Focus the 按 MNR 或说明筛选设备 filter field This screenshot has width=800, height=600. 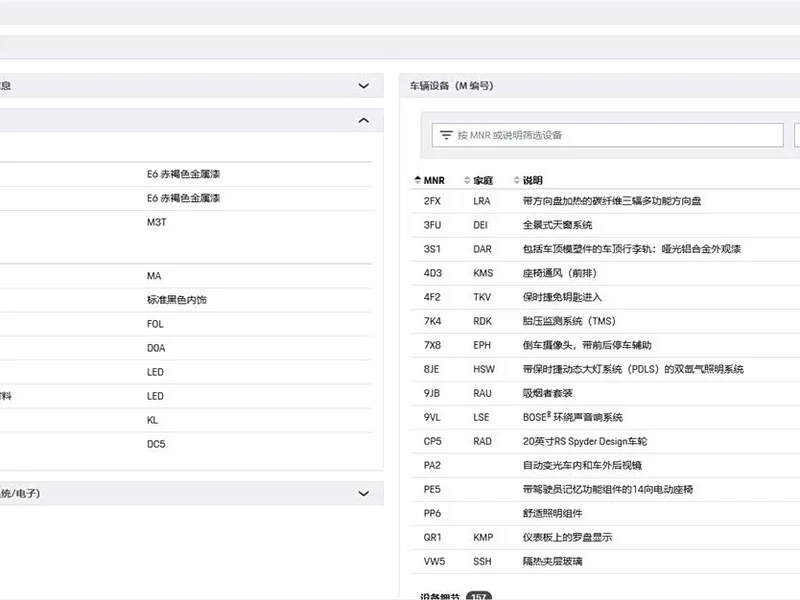[607, 135]
